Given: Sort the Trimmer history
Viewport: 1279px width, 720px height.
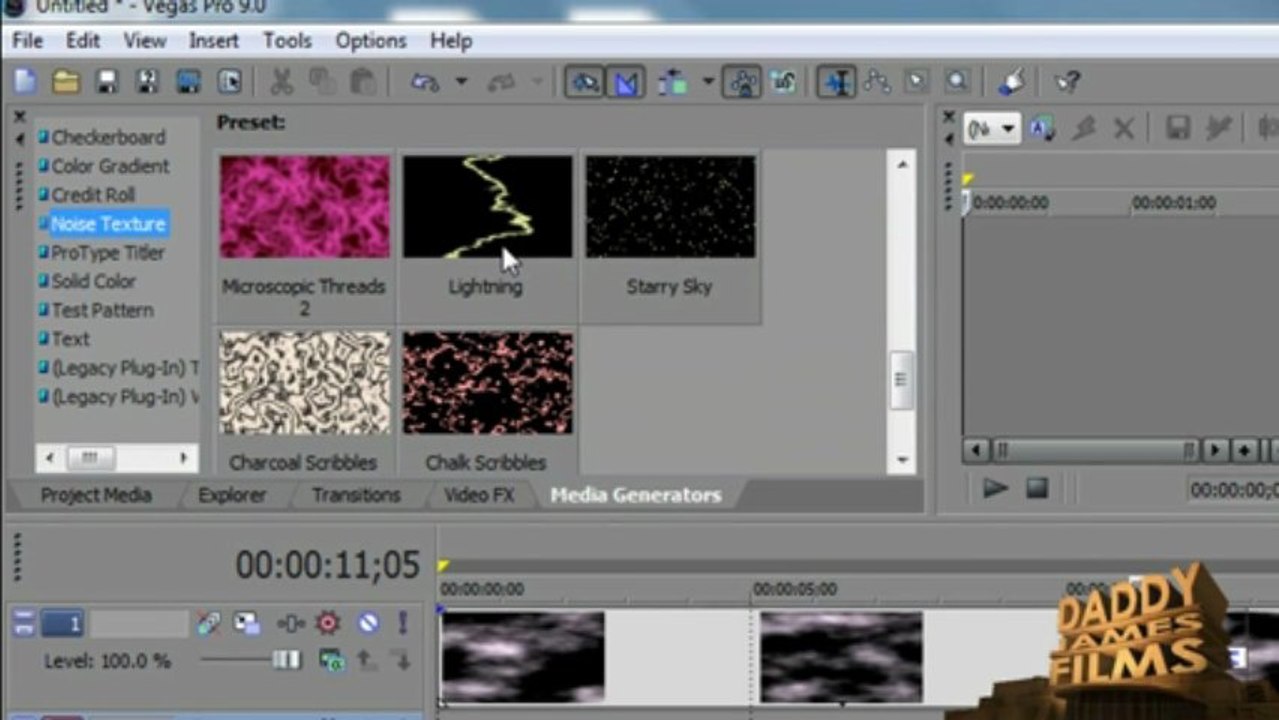Looking at the screenshot, I should [1041, 128].
